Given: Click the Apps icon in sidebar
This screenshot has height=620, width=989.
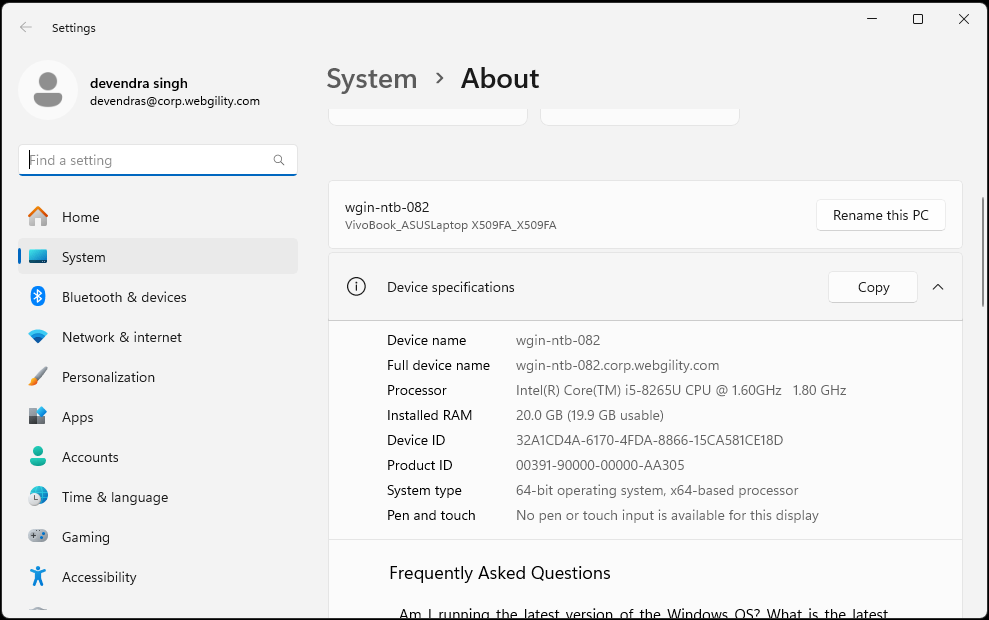Looking at the screenshot, I should 38,417.
